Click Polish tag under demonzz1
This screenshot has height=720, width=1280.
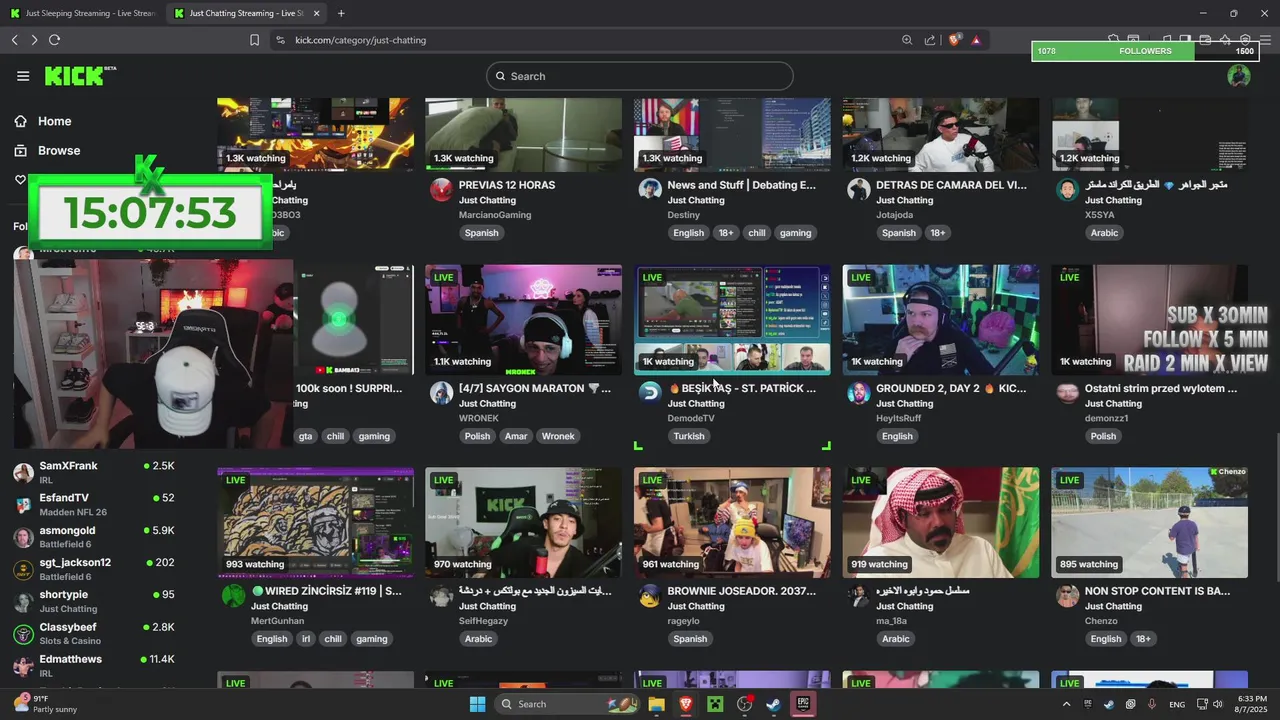click(x=1103, y=436)
